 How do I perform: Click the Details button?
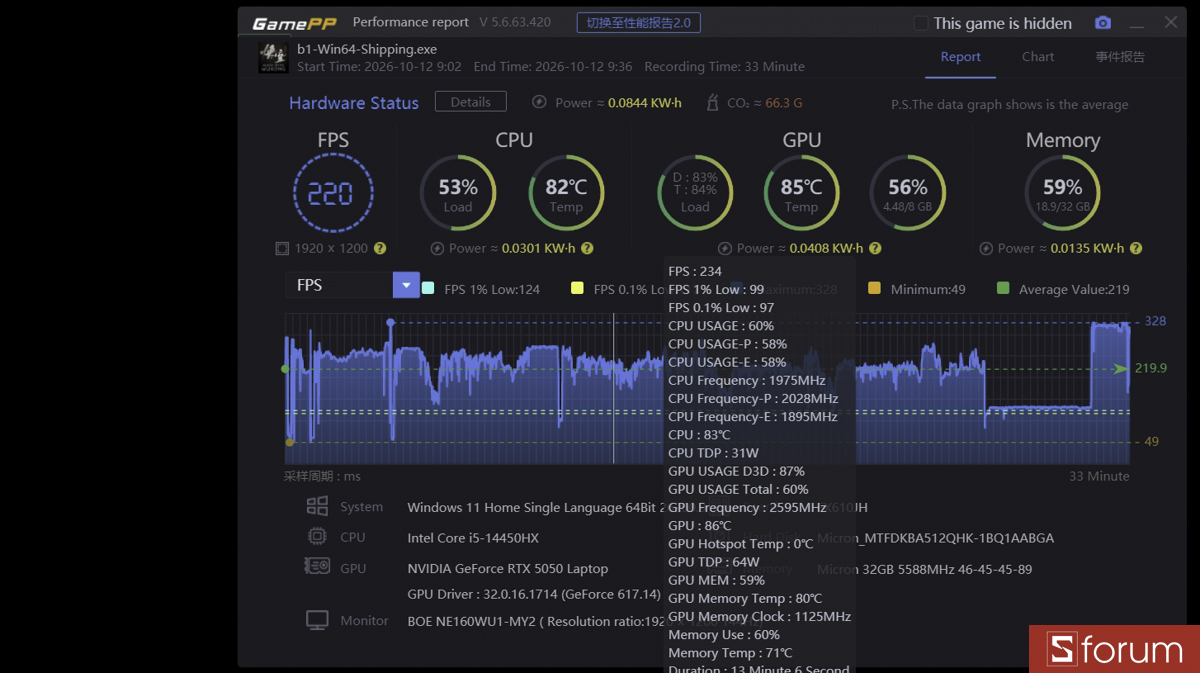(x=470, y=102)
